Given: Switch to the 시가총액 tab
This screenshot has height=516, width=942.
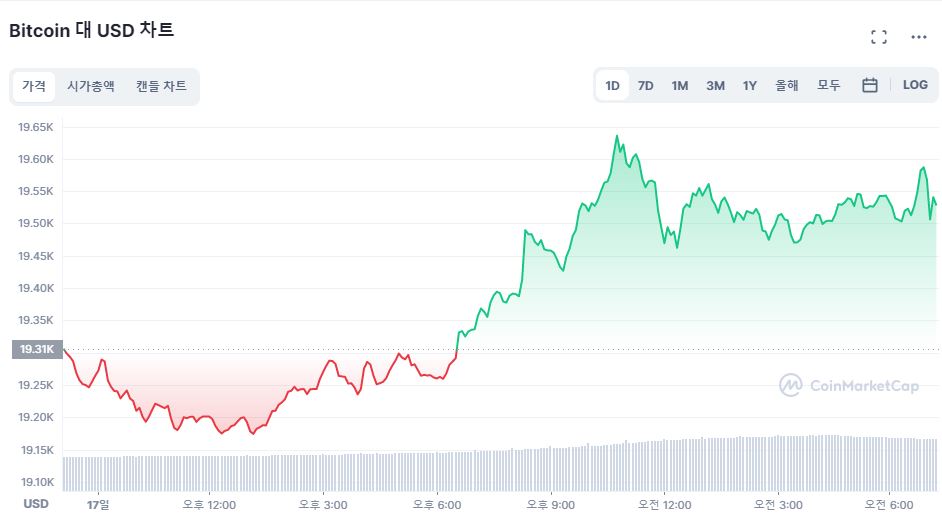Looking at the screenshot, I should 91,86.
